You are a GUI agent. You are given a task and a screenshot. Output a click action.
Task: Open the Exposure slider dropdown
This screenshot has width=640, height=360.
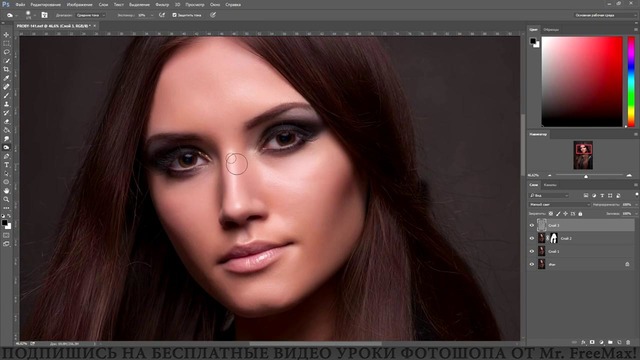pos(152,15)
